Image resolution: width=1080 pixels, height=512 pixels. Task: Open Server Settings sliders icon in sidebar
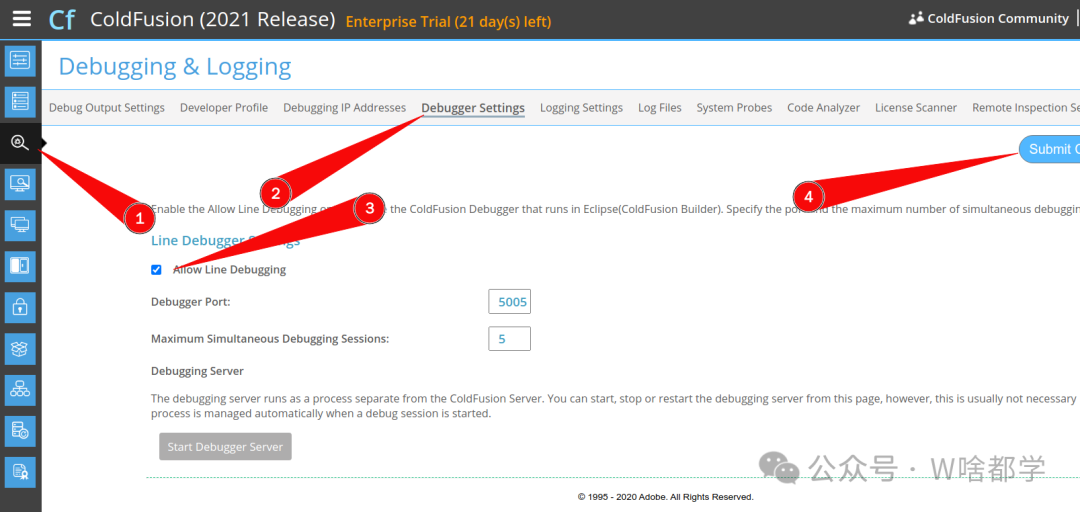pos(20,60)
